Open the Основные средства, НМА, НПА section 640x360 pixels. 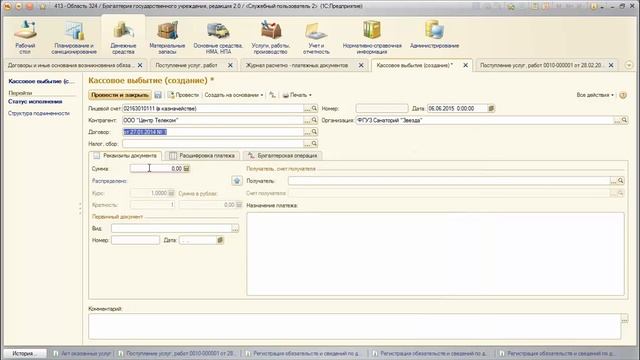click(218, 38)
